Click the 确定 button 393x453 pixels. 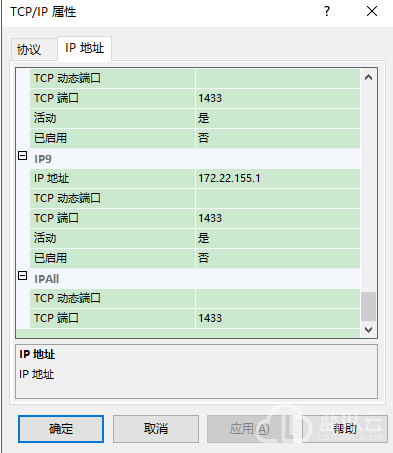point(61,429)
